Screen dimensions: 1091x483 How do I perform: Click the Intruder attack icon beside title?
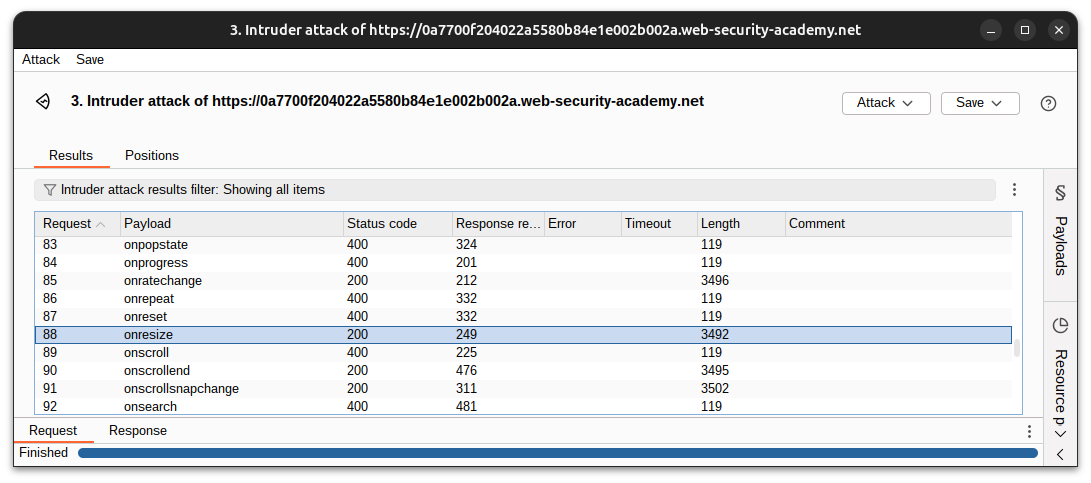[x=44, y=102]
